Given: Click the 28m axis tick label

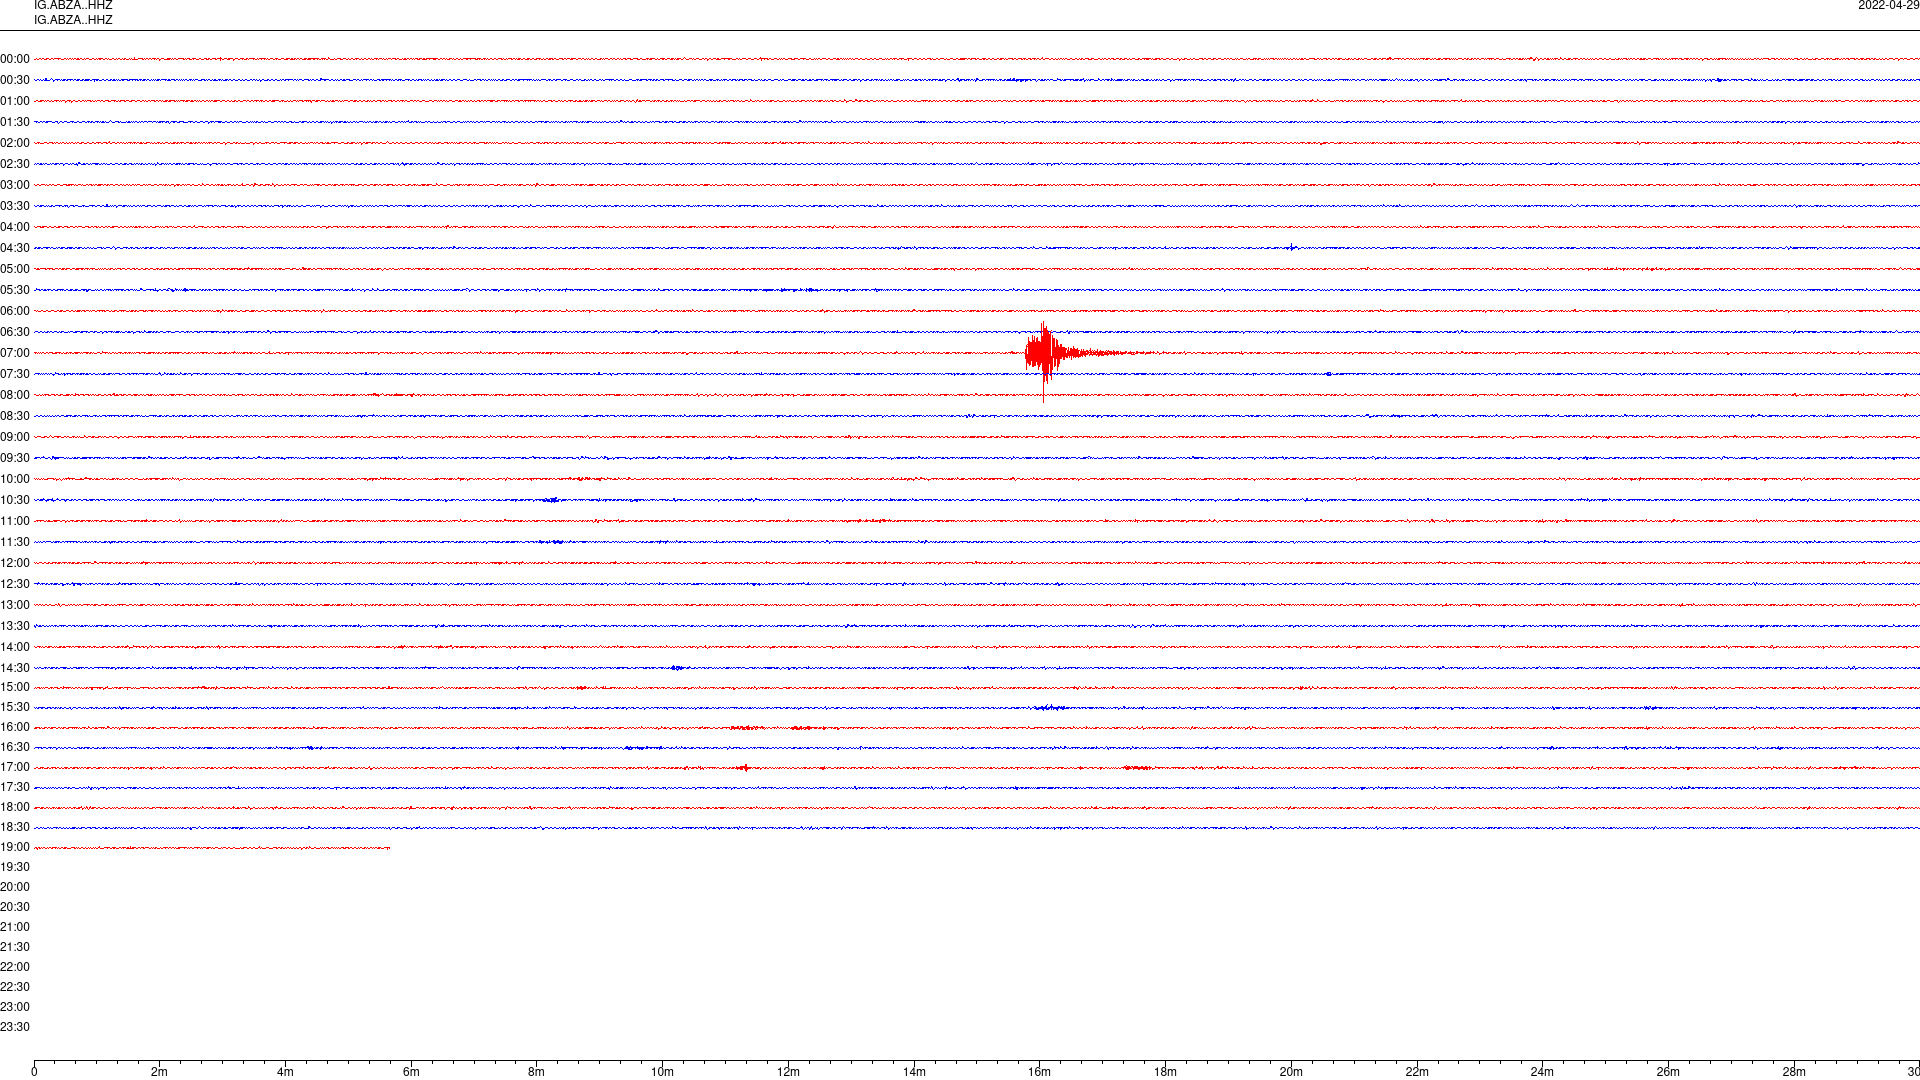Looking at the screenshot, I should pos(1794,1072).
